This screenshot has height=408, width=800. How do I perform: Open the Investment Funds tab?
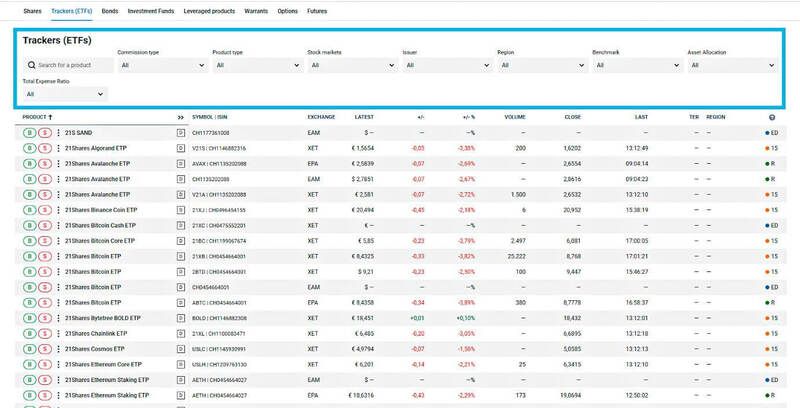[151, 11]
